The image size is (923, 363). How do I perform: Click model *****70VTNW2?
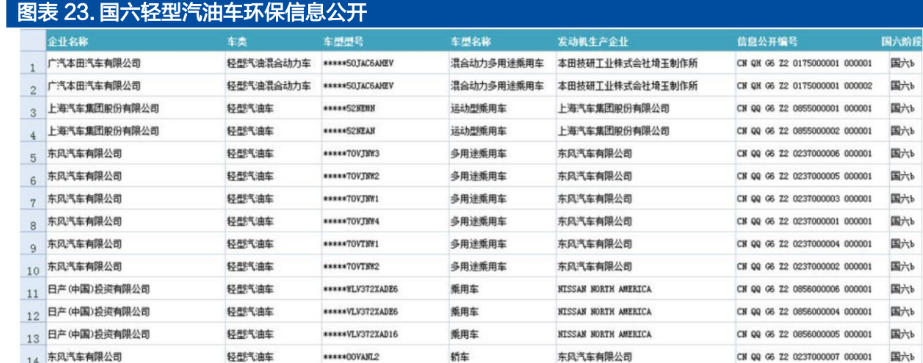pyautogui.click(x=351, y=267)
